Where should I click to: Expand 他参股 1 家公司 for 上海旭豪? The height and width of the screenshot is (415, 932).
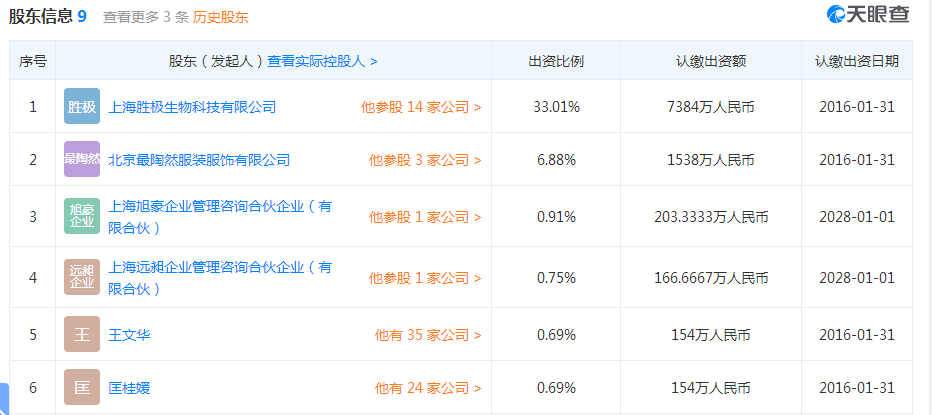(425, 217)
